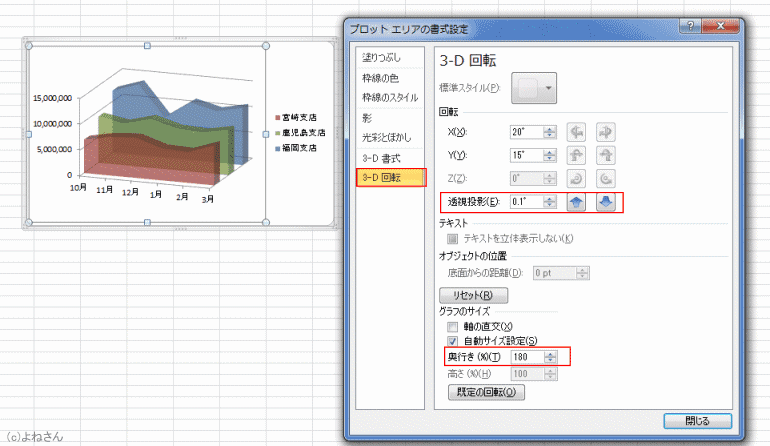
Task: Select 福岡支店 legend entry in chart
Action: tap(296, 148)
